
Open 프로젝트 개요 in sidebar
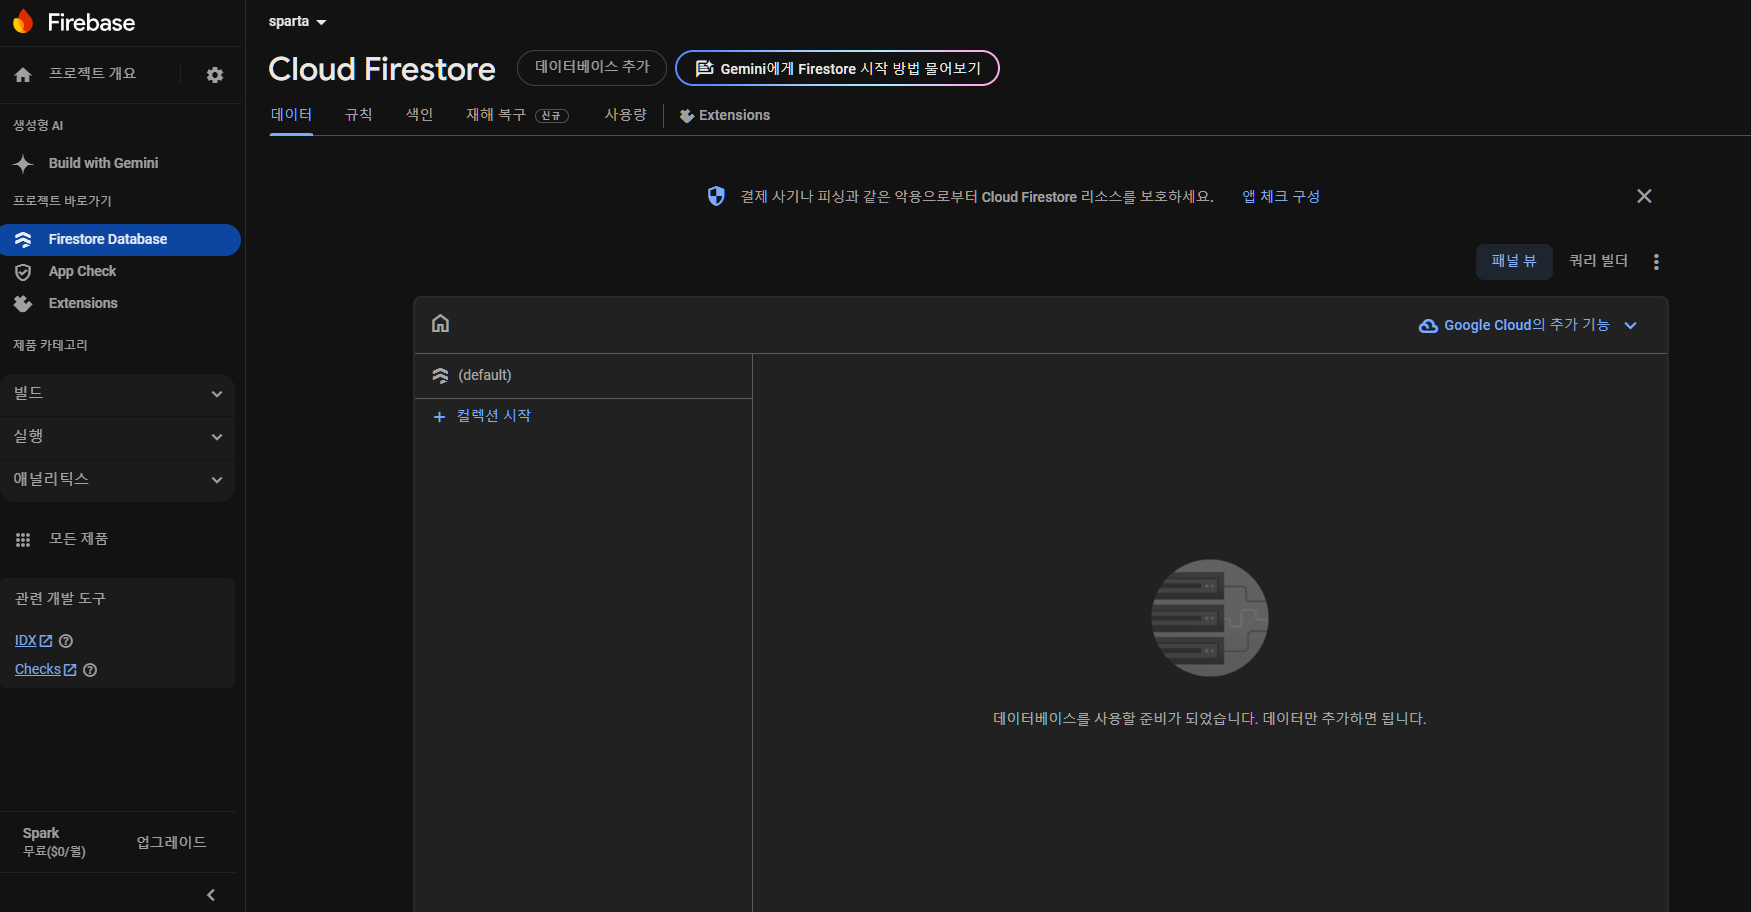(92, 74)
